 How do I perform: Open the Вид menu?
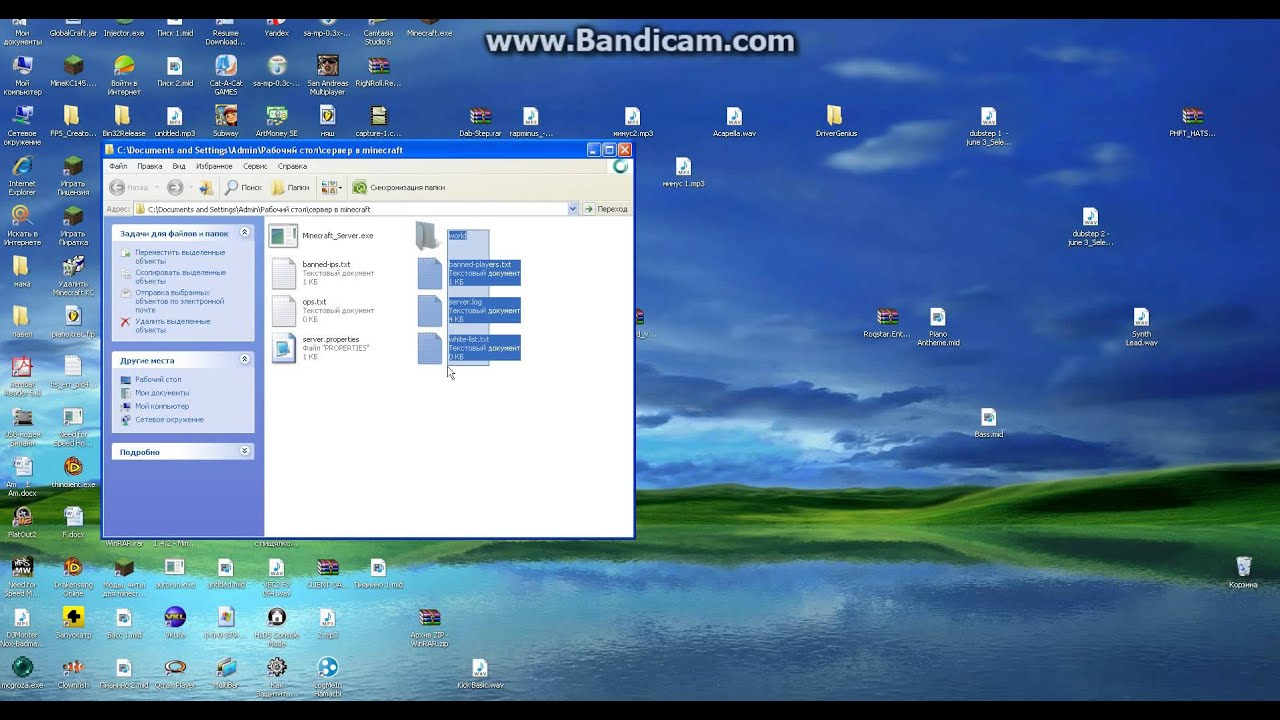[179, 166]
